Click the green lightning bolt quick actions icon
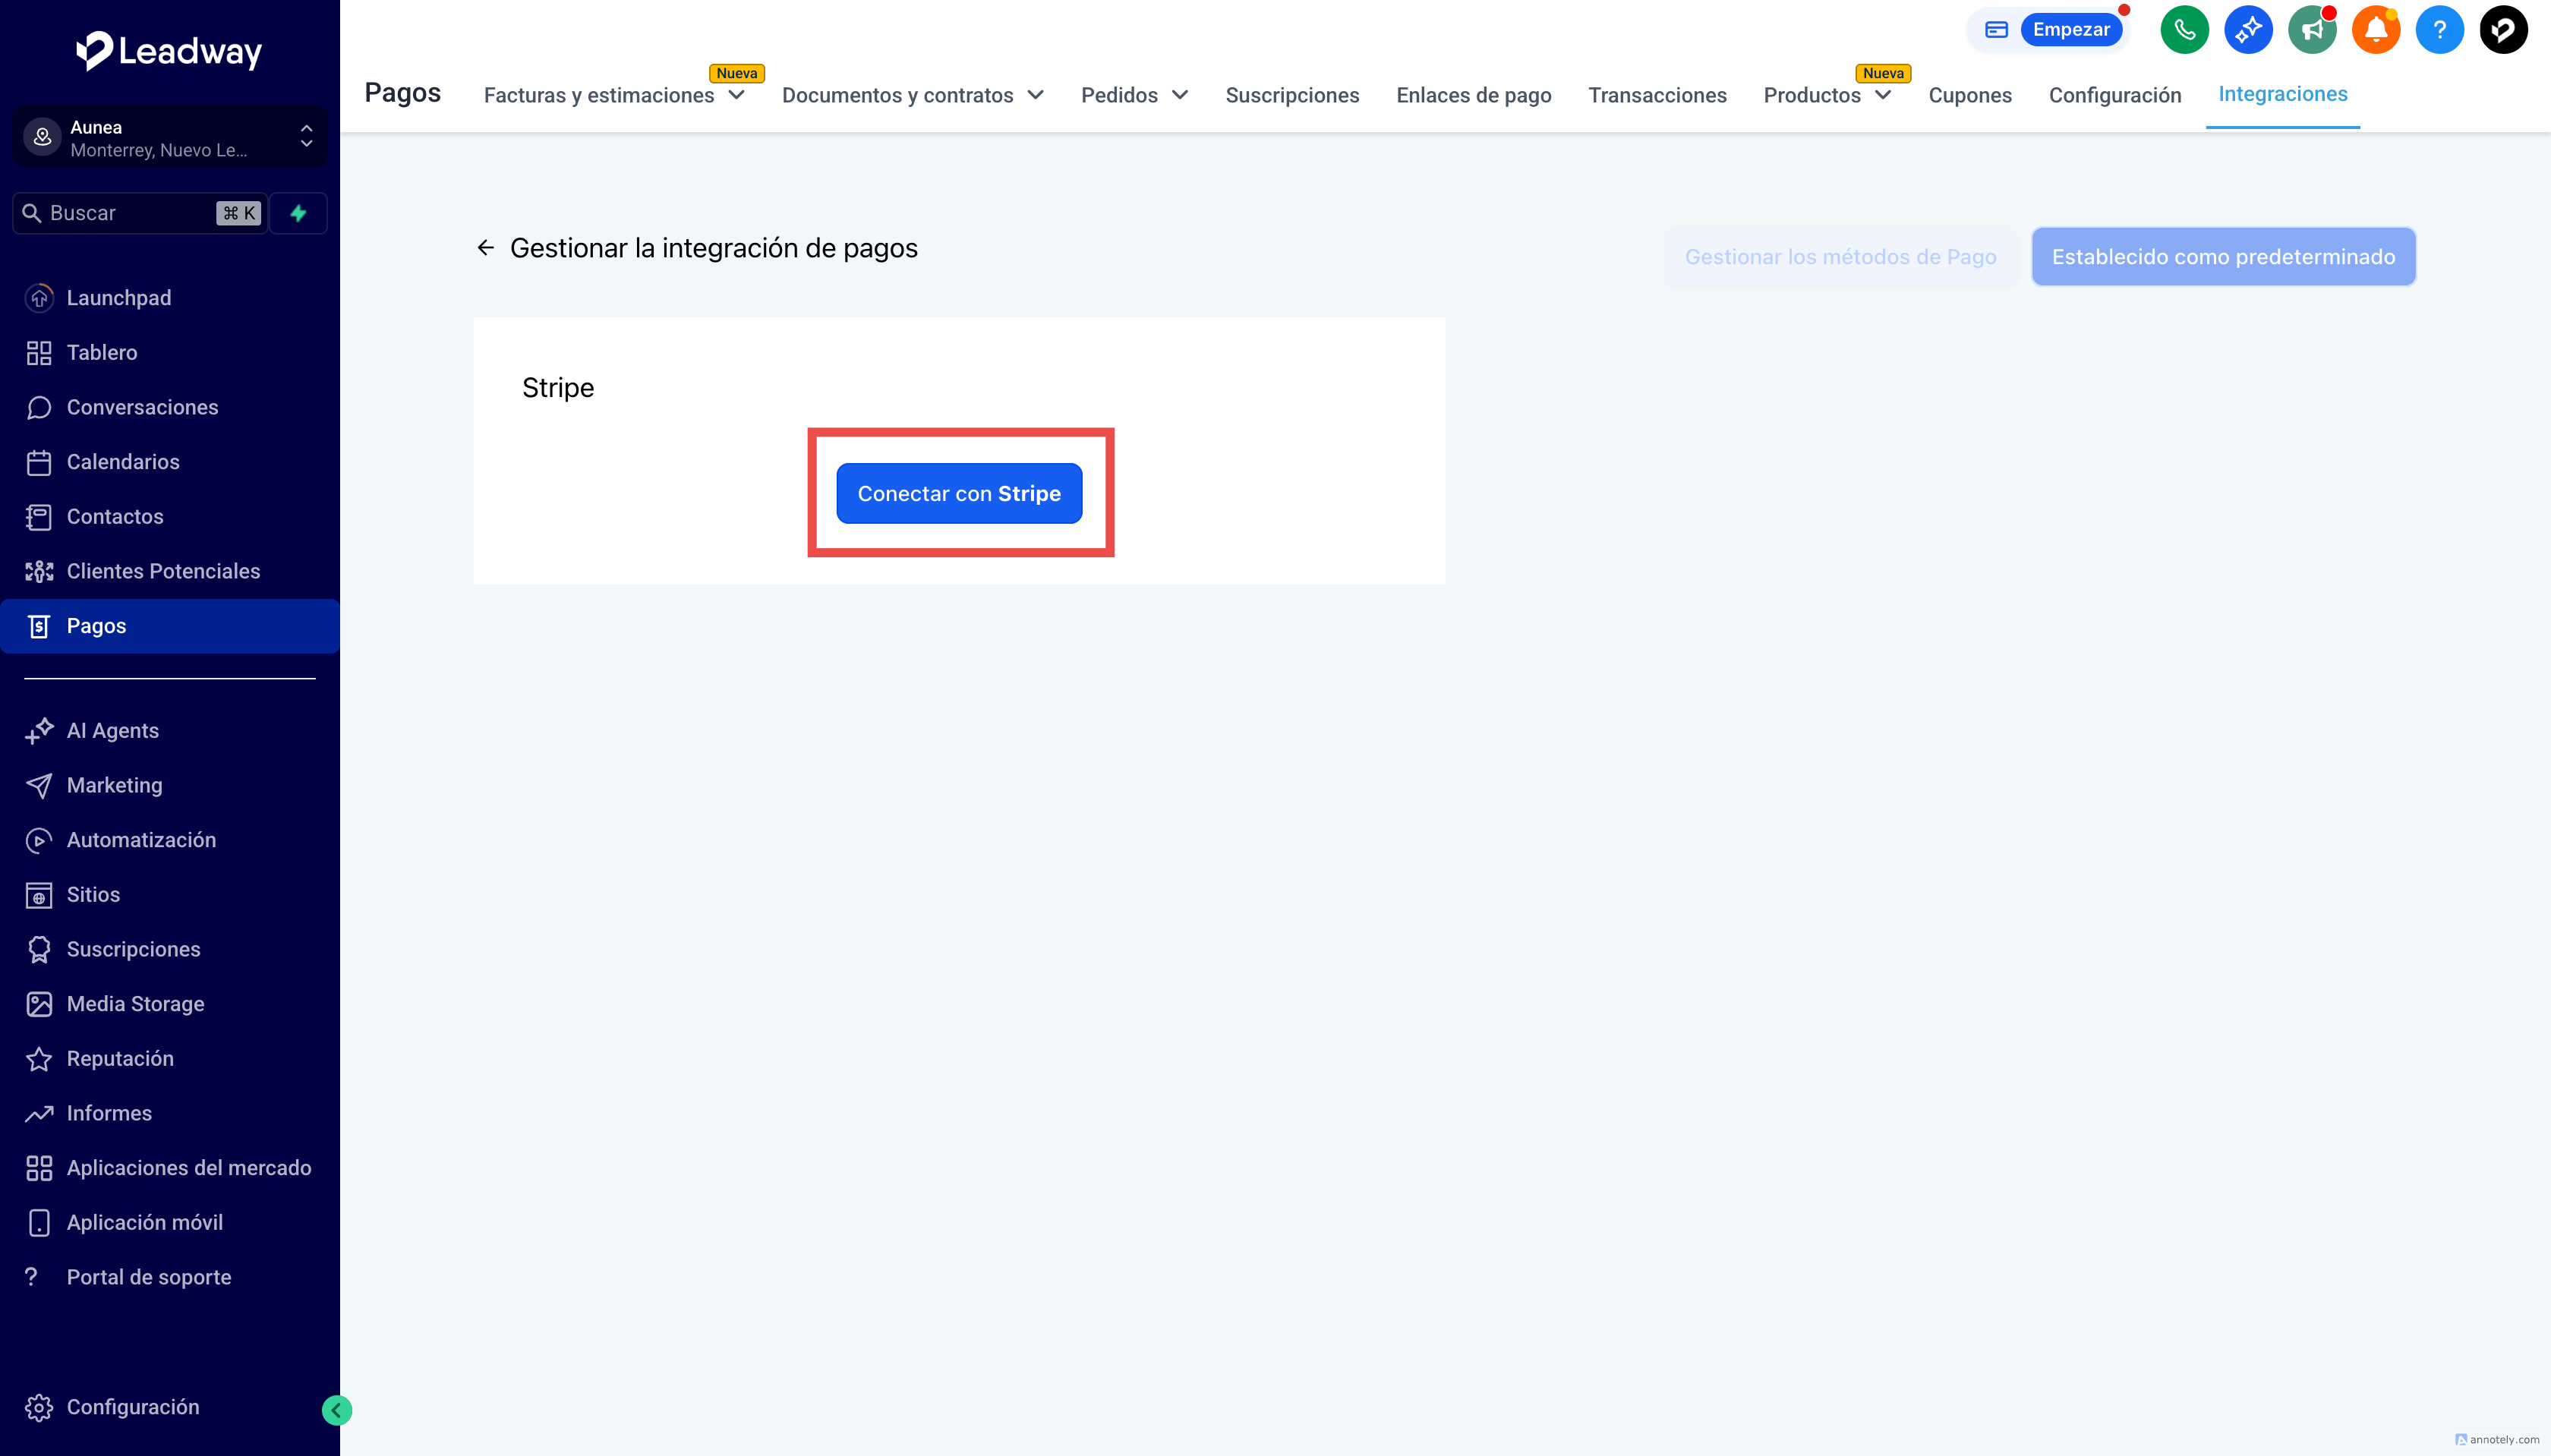This screenshot has width=2551, height=1456. (x=298, y=213)
